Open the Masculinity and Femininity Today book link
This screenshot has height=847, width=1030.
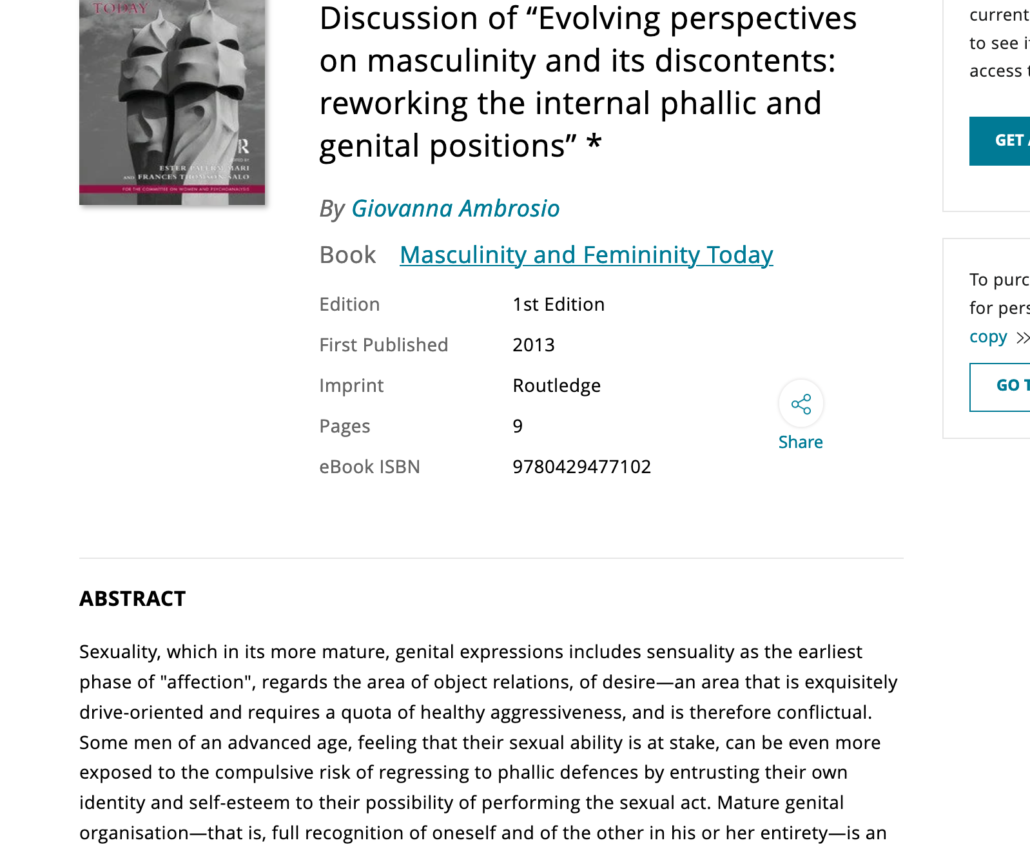586,255
